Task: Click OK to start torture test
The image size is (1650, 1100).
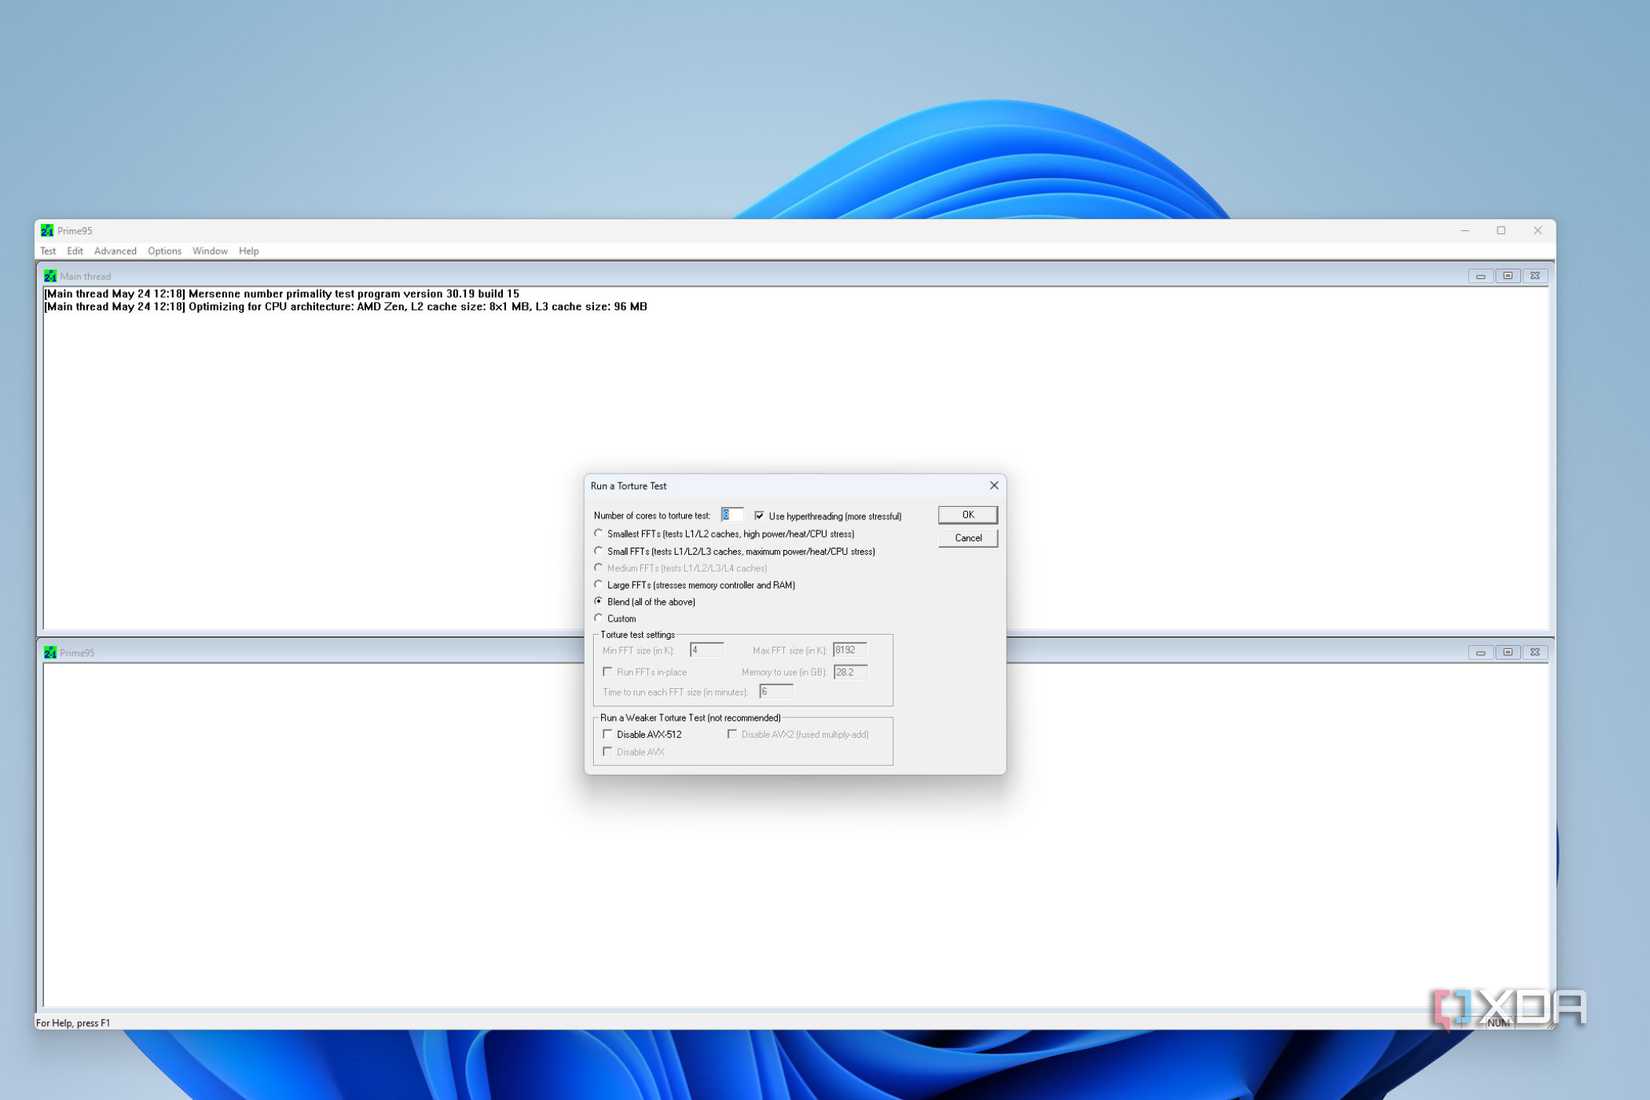Action: (968, 515)
